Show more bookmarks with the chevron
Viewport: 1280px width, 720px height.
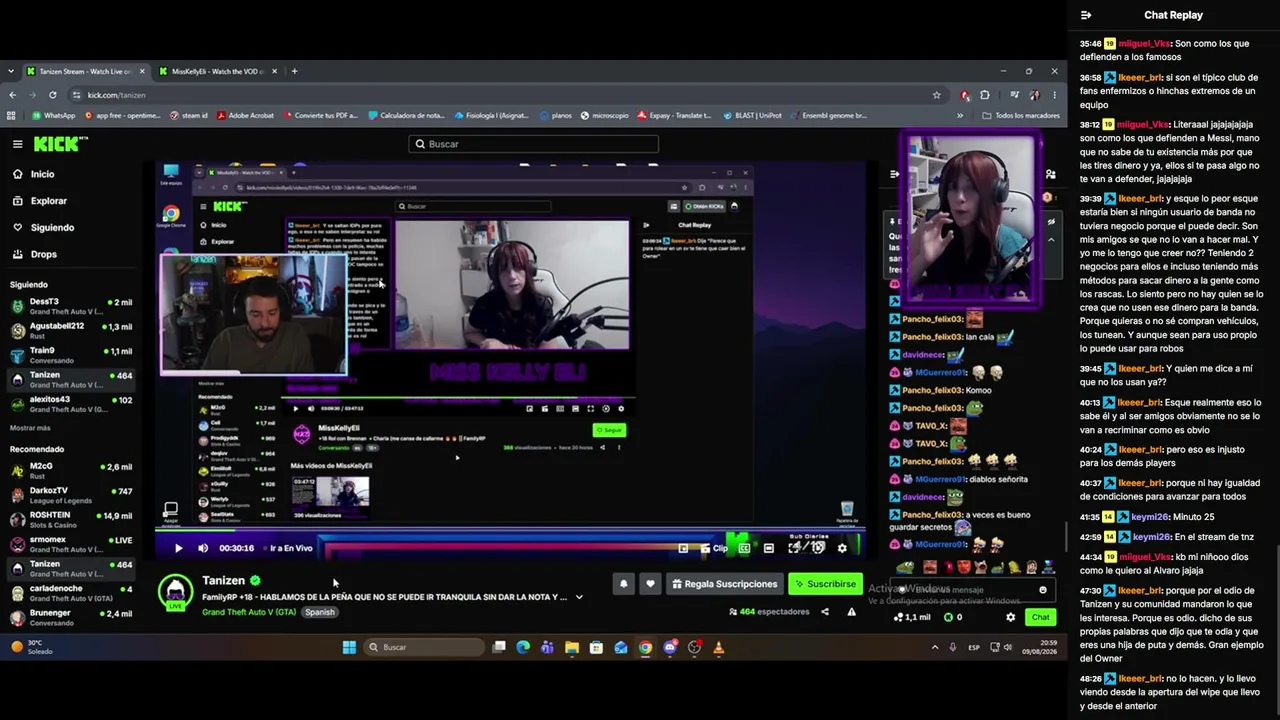click(x=960, y=115)
